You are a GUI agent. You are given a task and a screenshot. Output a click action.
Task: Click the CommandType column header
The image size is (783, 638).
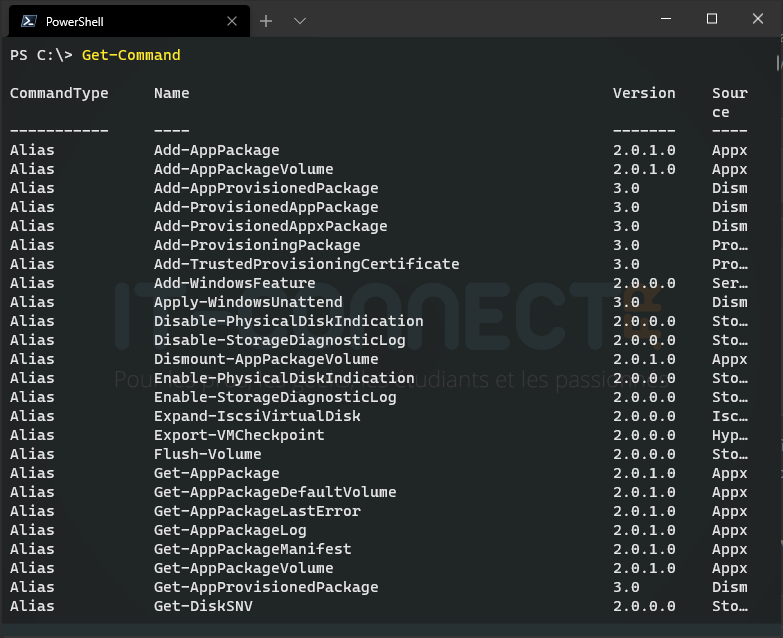tap(59, 93)
